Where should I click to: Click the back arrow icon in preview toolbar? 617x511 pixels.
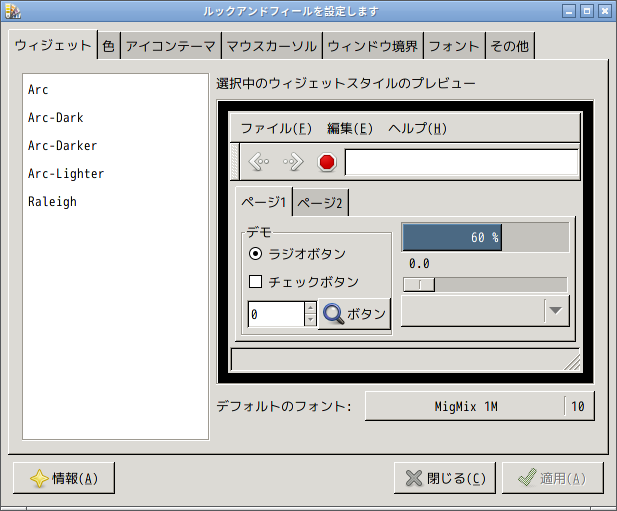tap(259, 162)
